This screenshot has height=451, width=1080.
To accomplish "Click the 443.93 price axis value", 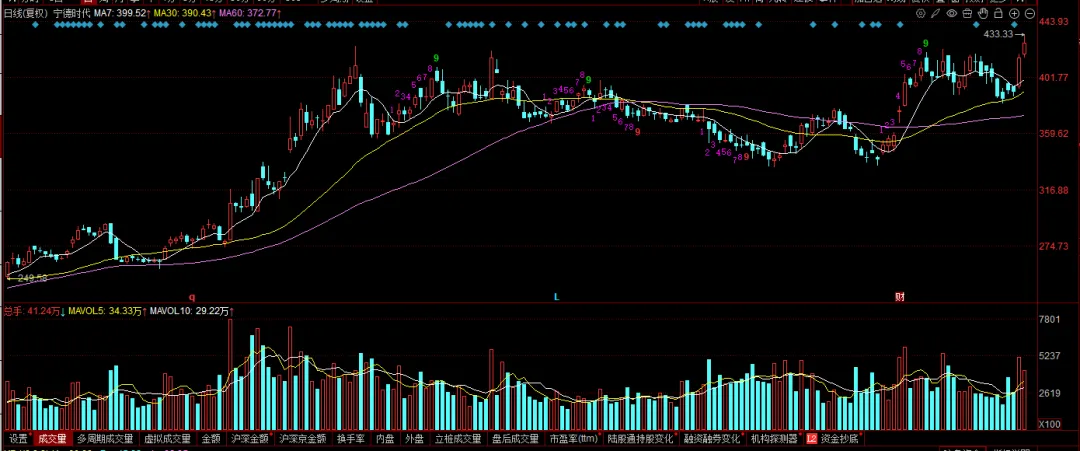I will click(x=1052, y=22).
